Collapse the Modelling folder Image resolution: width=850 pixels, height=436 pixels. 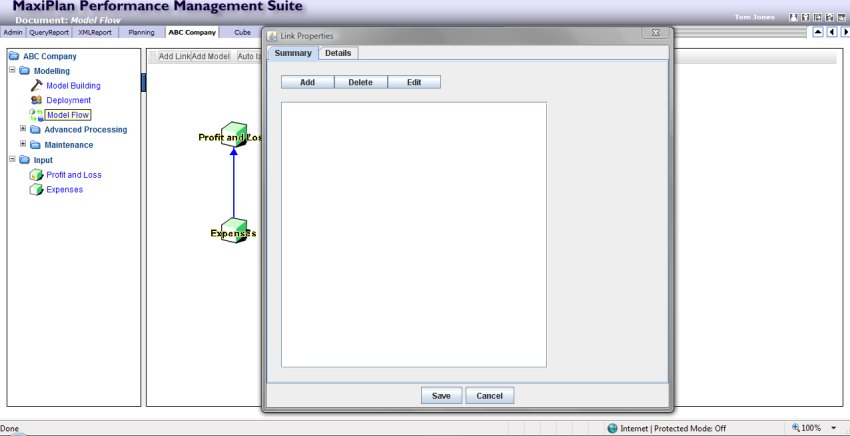pyautogui.click(x=12, y=71)
